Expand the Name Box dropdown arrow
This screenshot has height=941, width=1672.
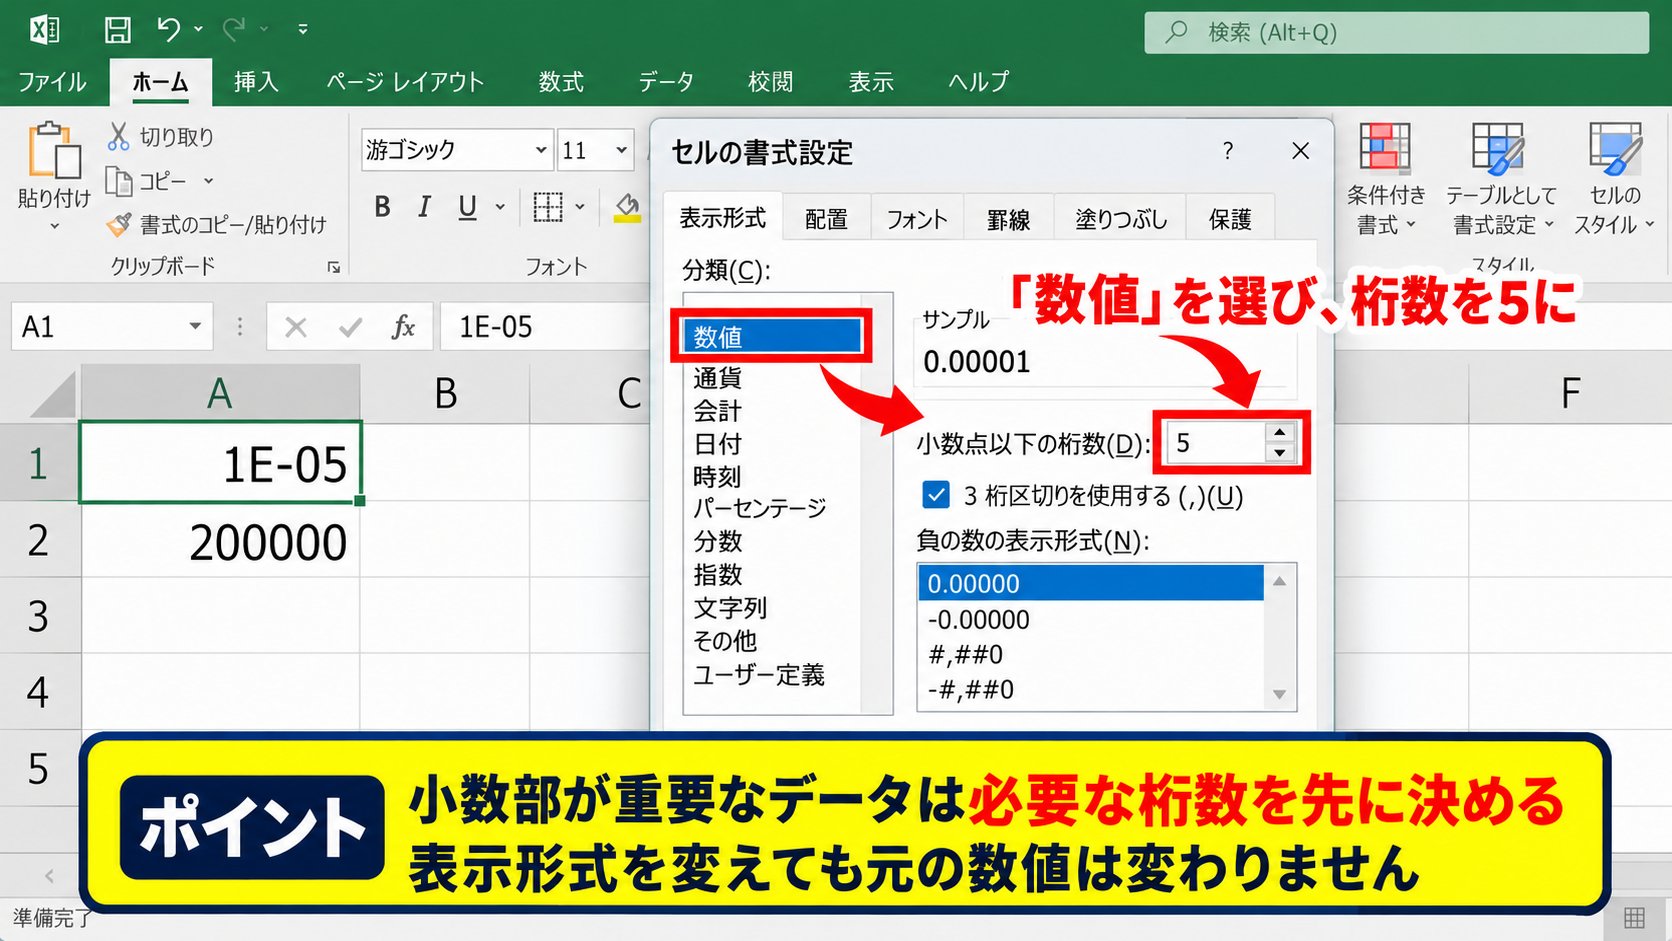pos(195,327)
